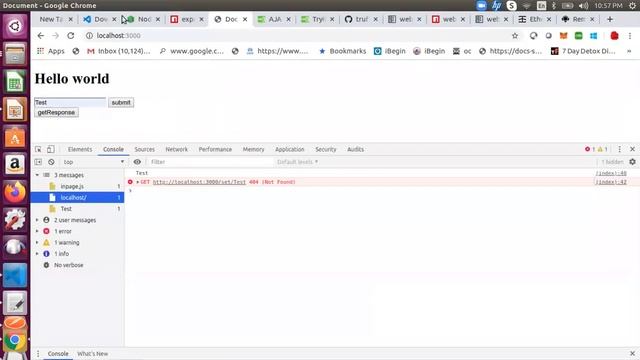Hide the console sidebar panel
Screen dimensions: 640x360
[38, 162]
